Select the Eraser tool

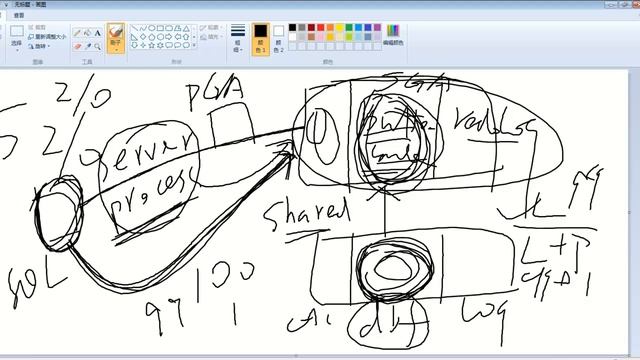pyautogui.click(x=77, y=47)
